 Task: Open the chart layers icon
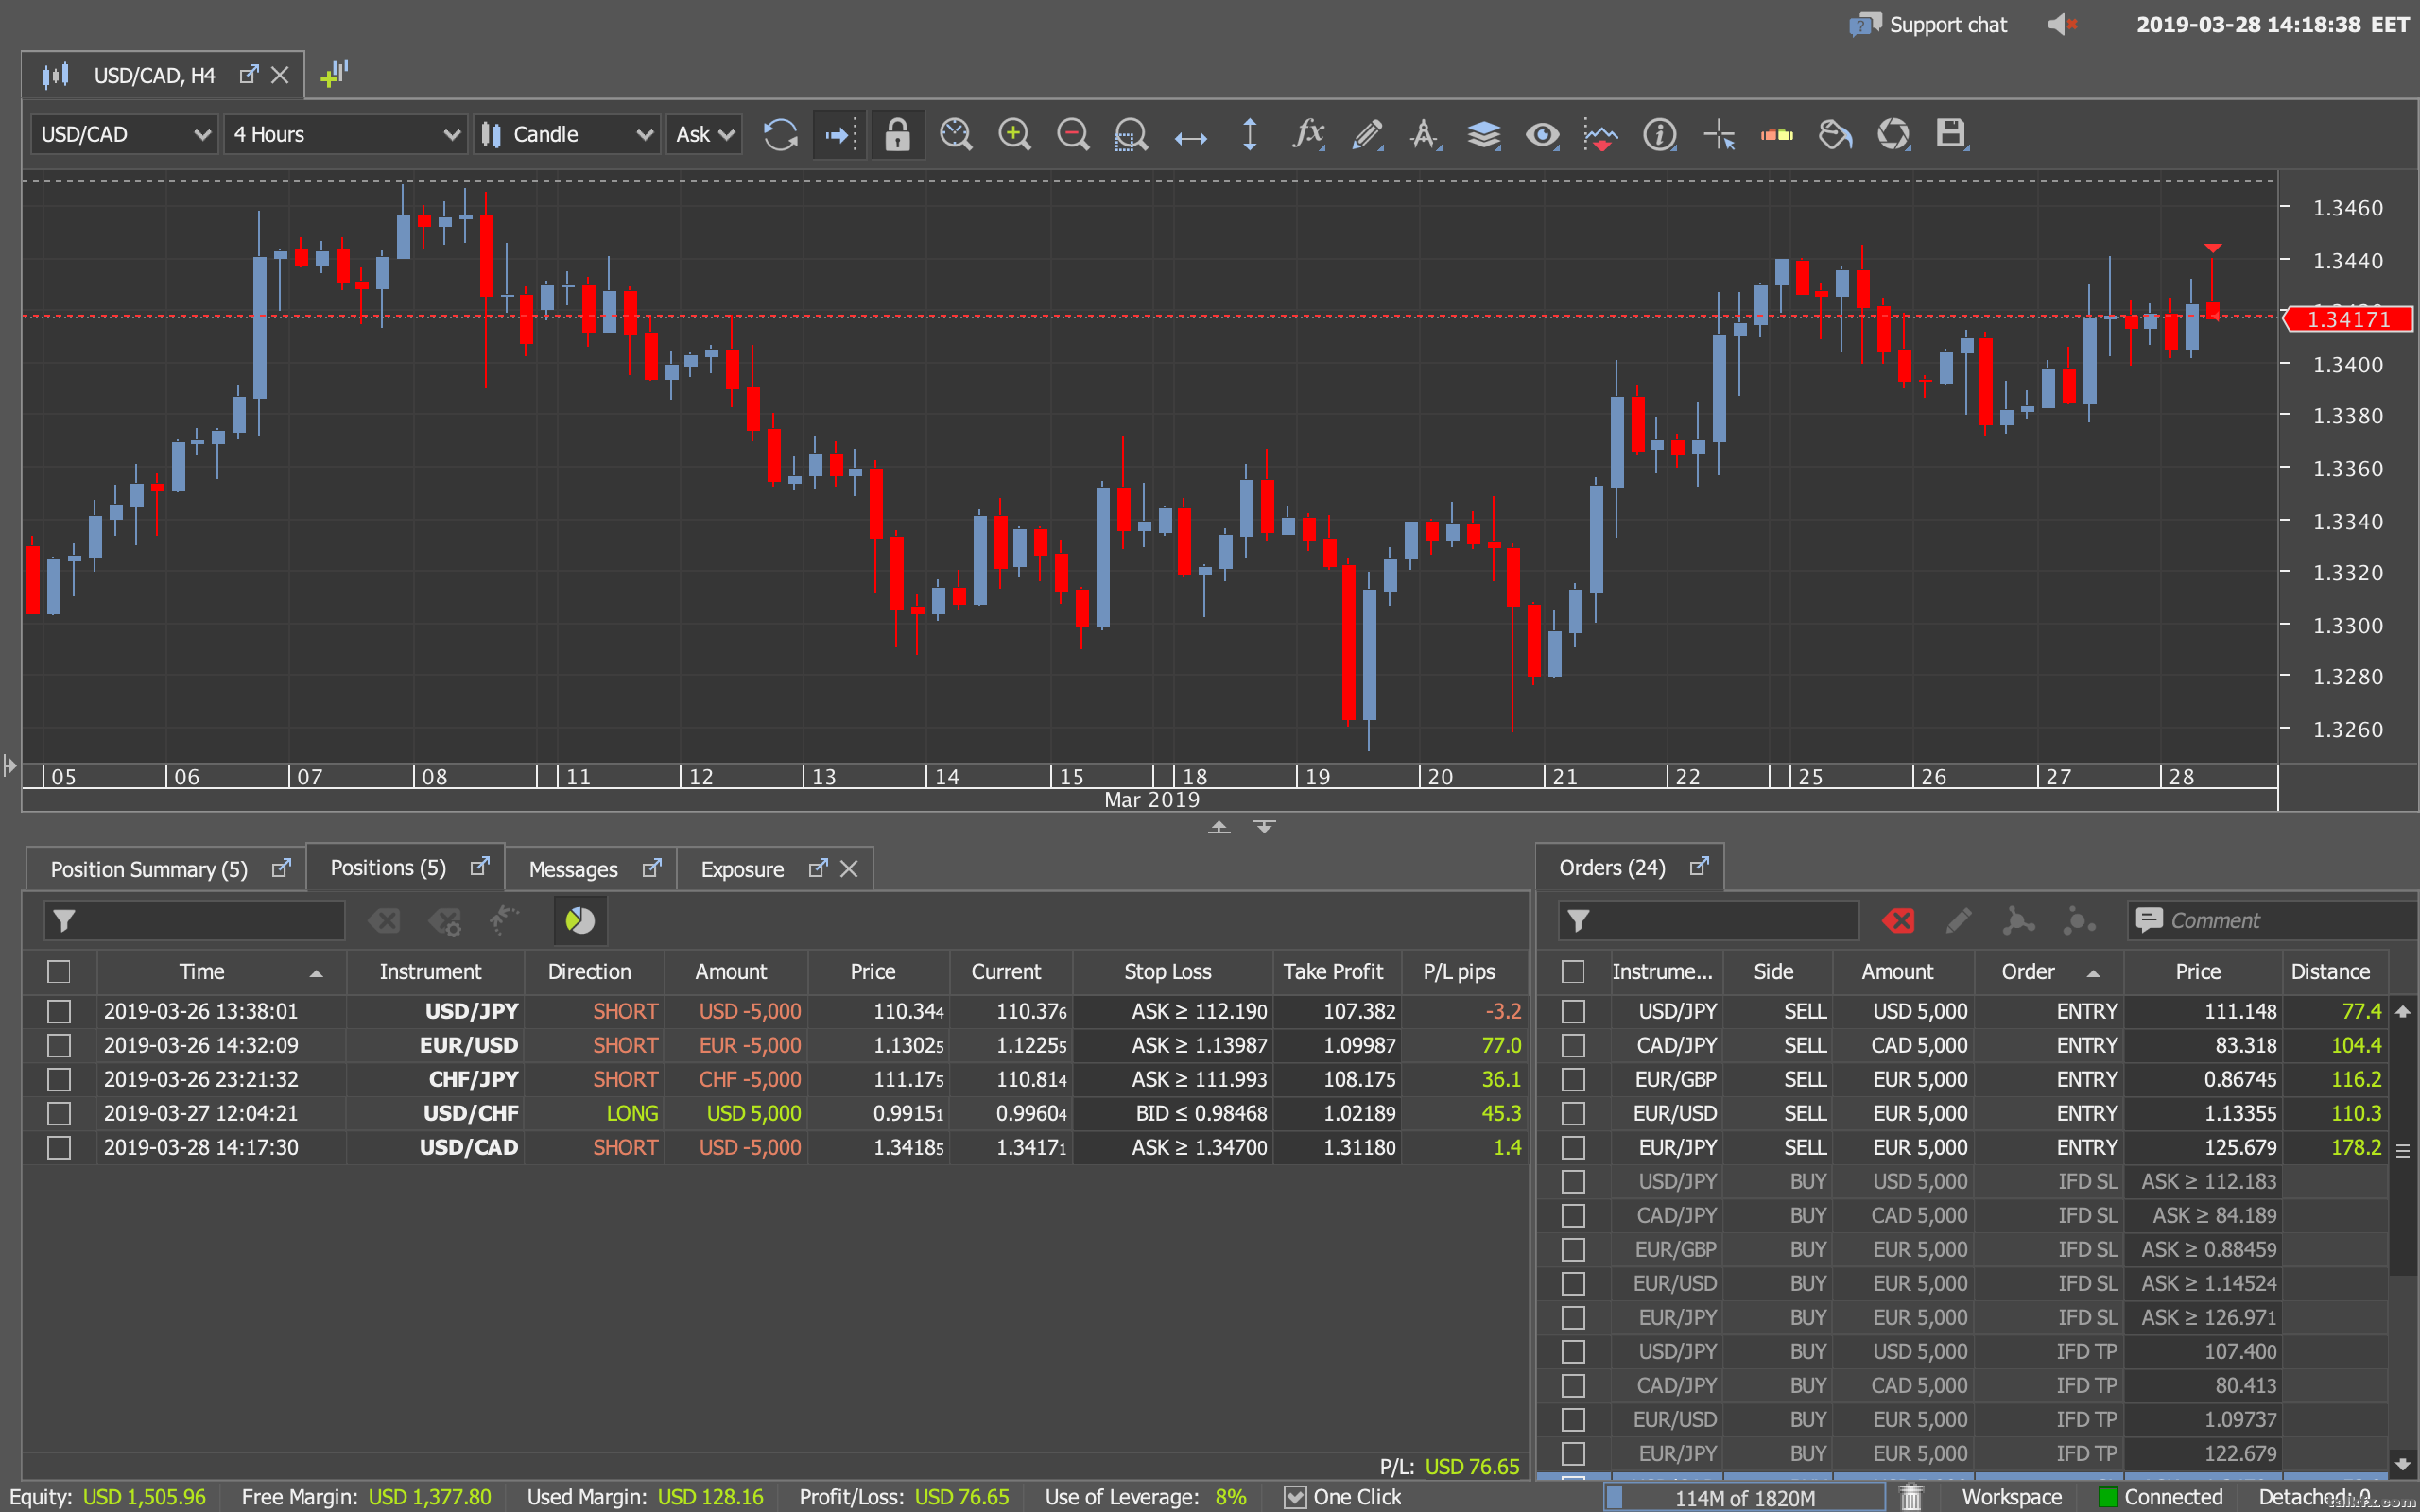tap(1484, 134)
